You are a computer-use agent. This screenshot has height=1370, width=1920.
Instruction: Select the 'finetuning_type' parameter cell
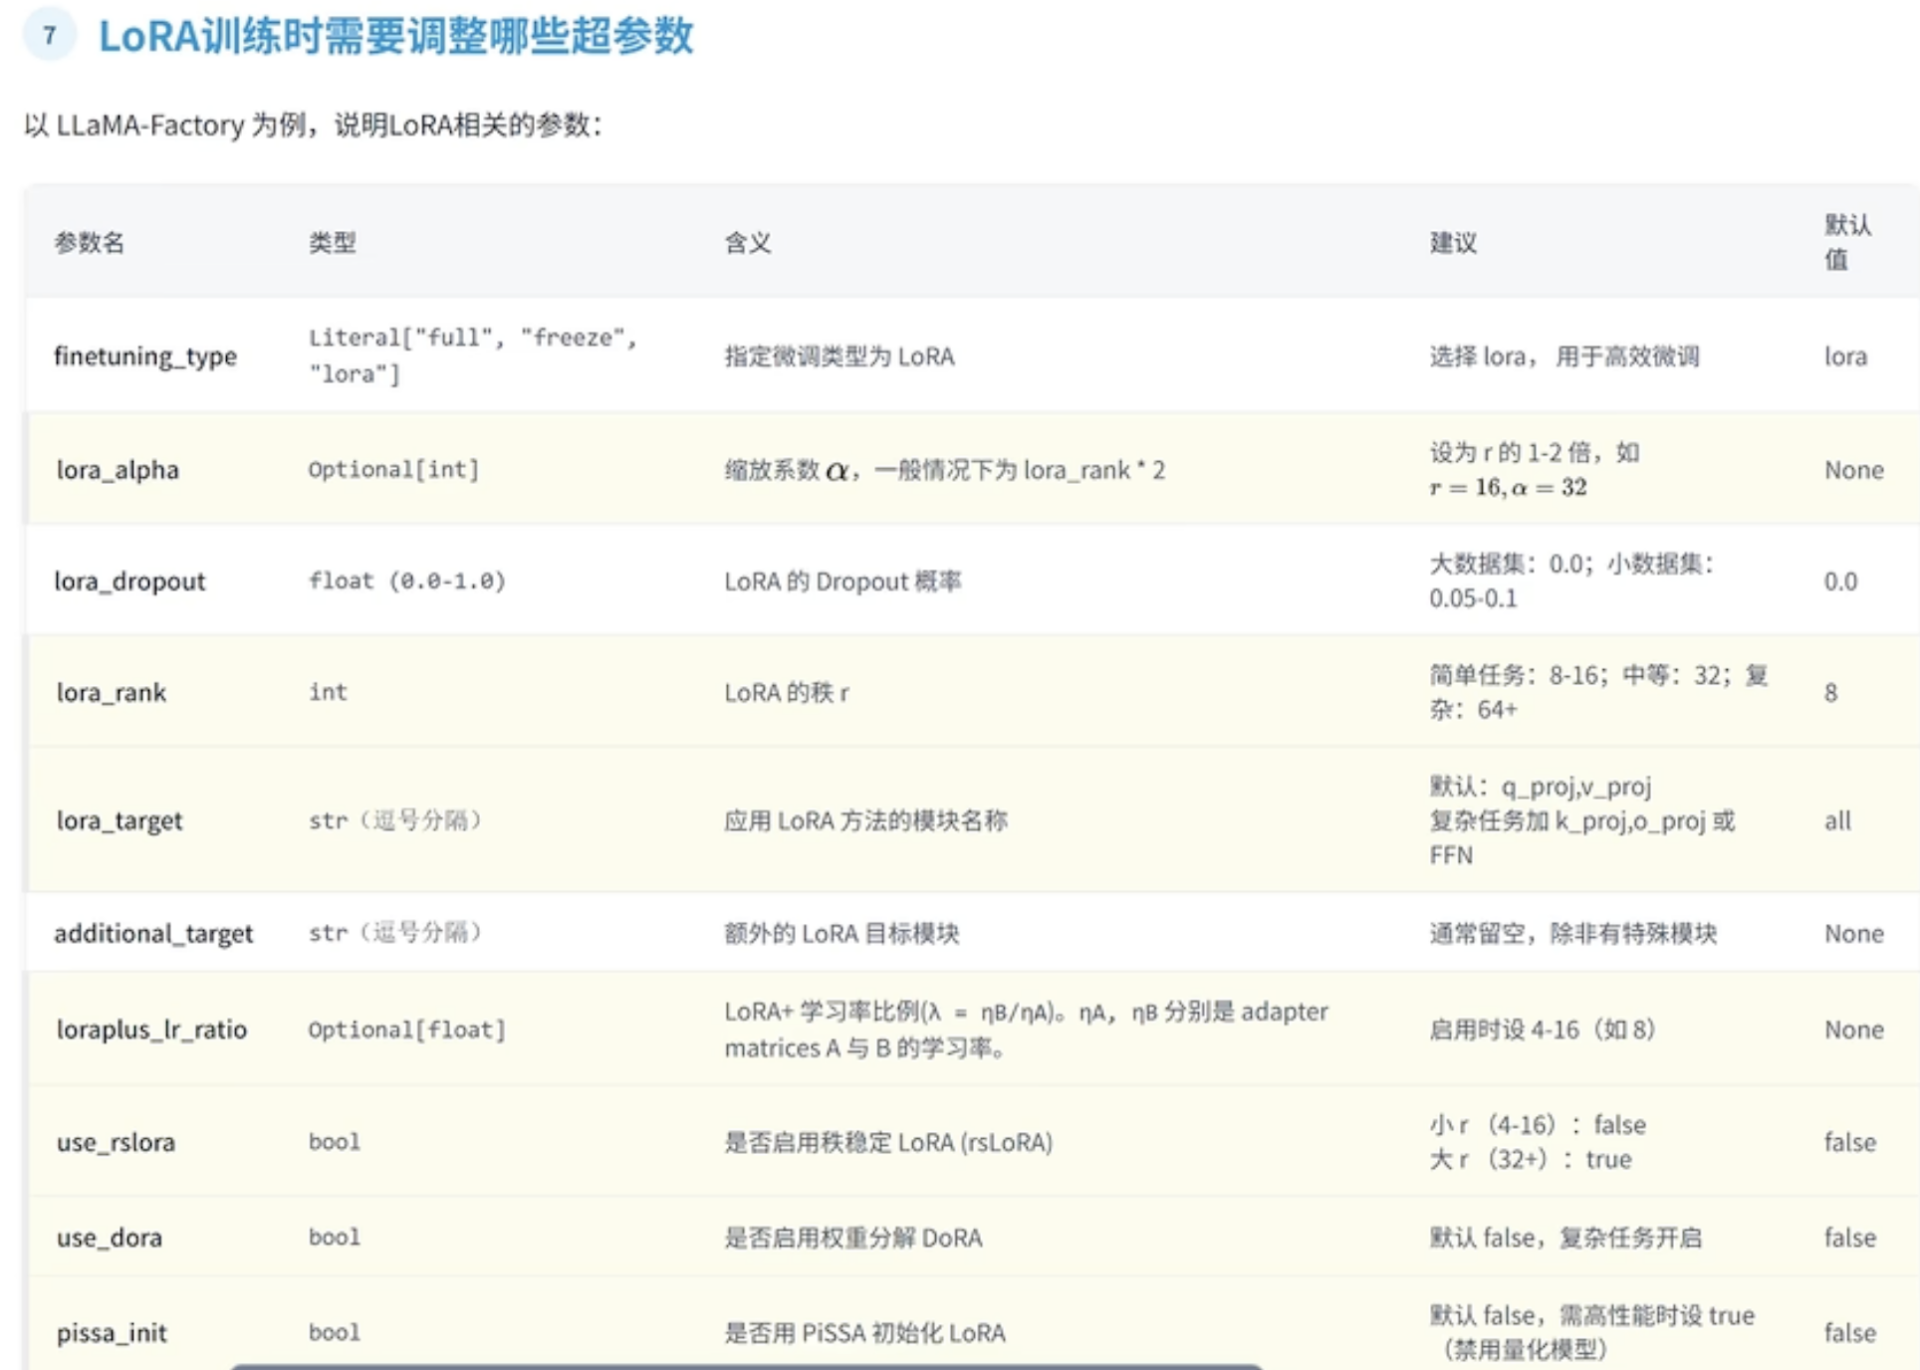(x=146, y=356)
